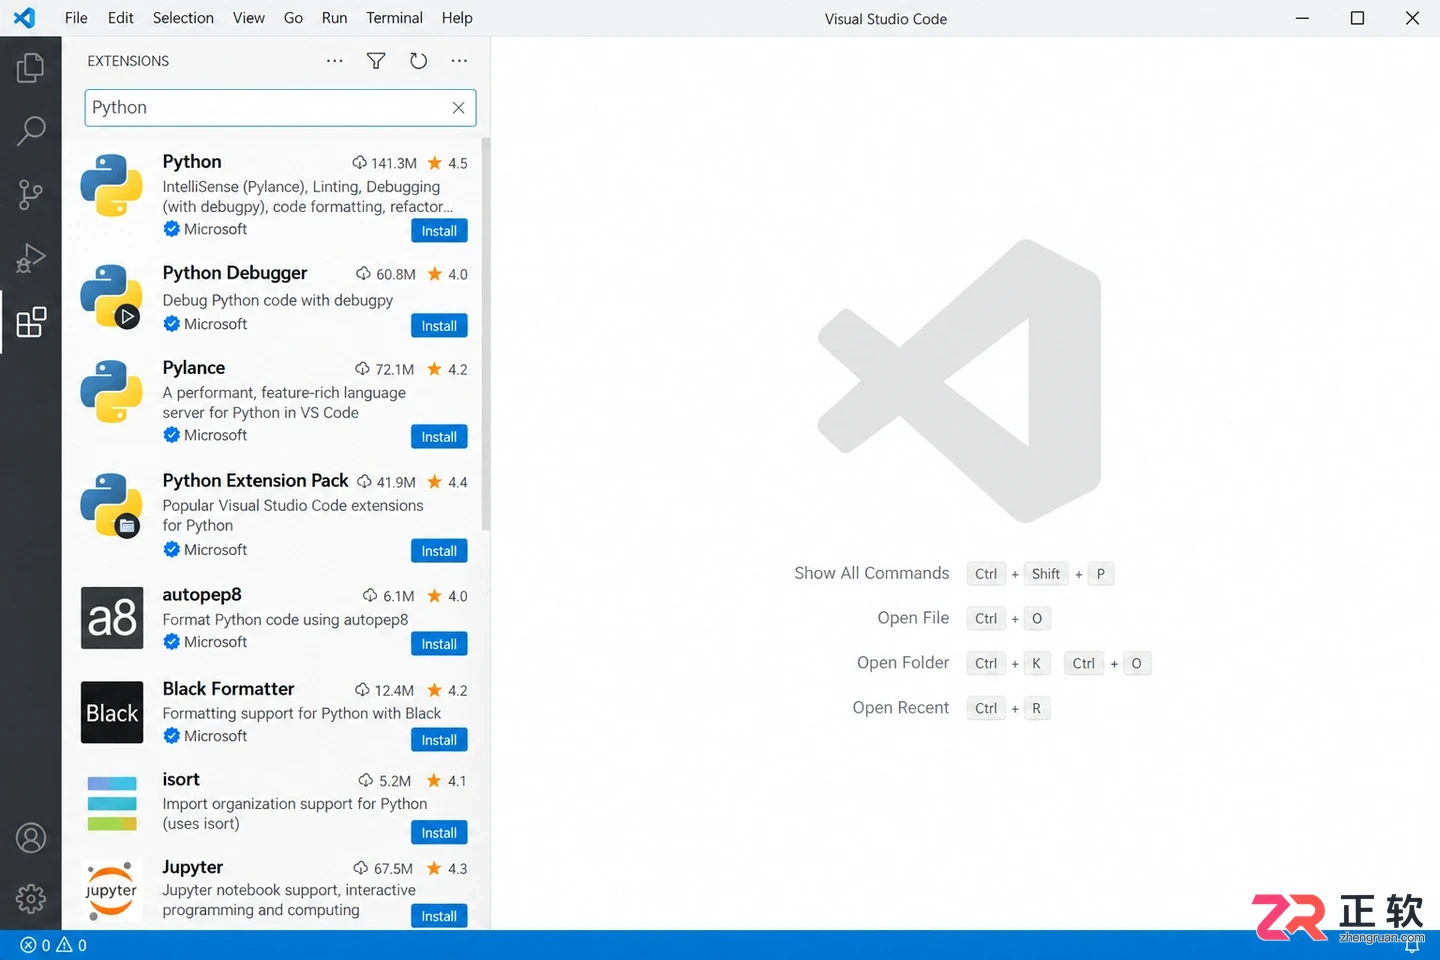Open the Source Control view
The height and width of the screenshot is (960, 1440).
(31, 194)
